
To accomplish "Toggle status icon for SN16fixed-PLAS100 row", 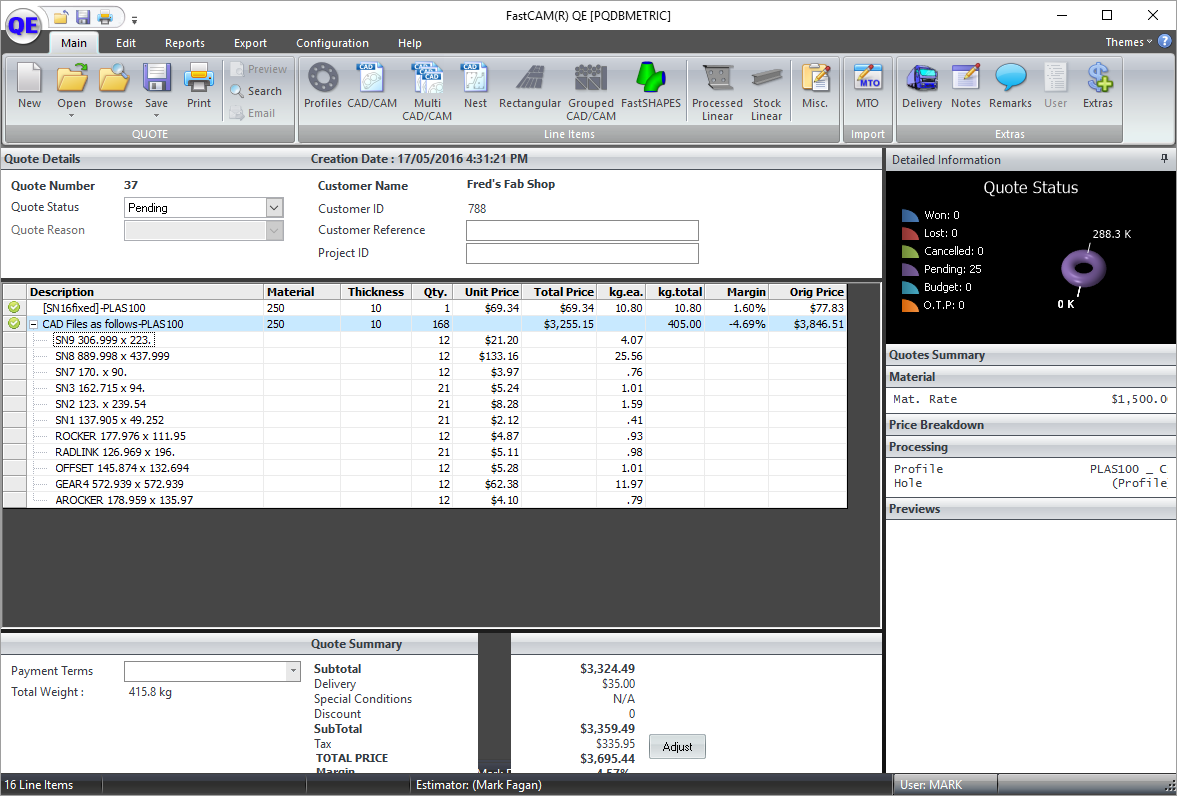I will point(14,308).
